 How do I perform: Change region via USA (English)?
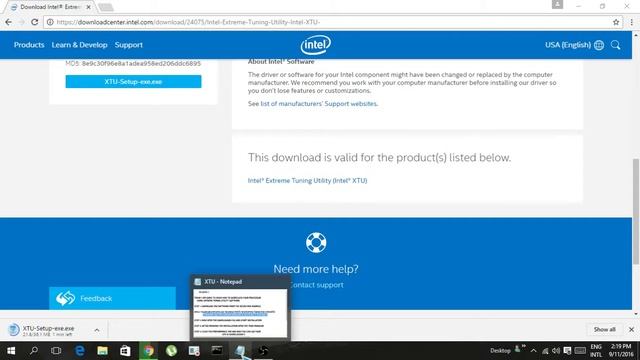tap(568, 45)
